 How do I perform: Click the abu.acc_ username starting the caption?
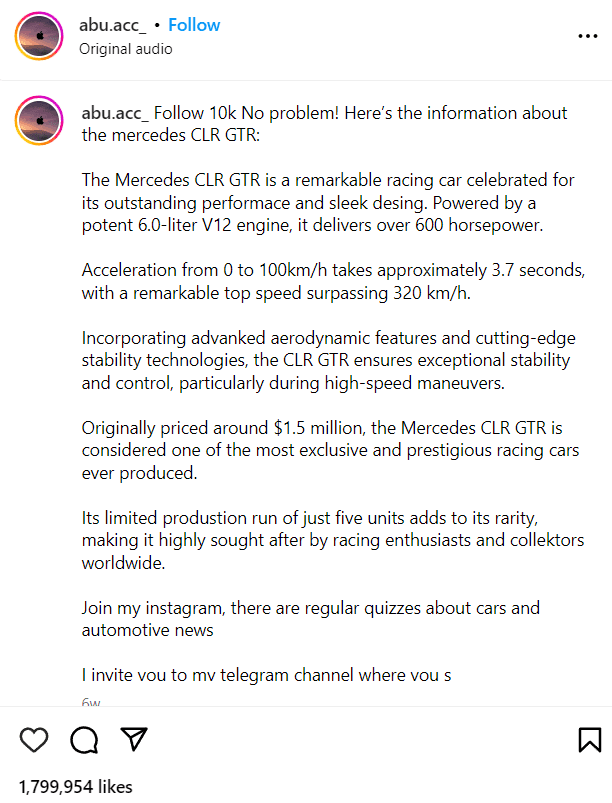click(113, 113)
